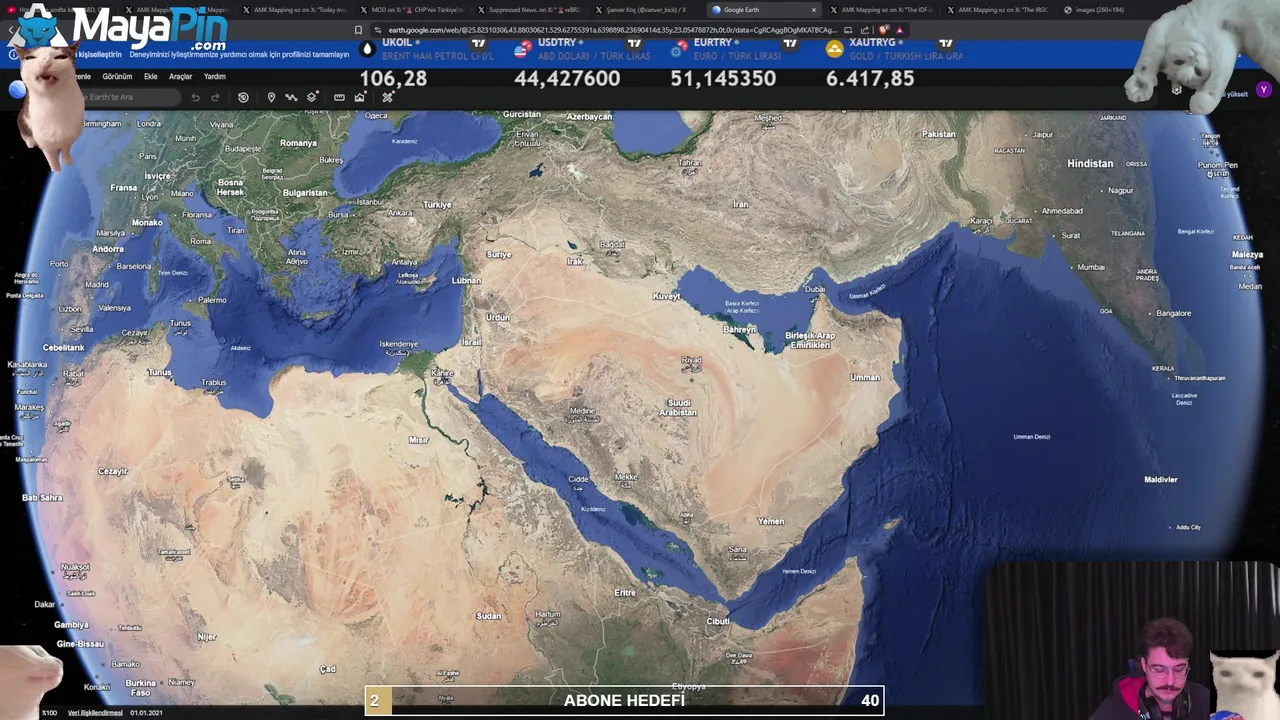The height and width of the screenshot is (720, 1280).
Task: Select the draw path tool
Action: click(x=291, y=97)
